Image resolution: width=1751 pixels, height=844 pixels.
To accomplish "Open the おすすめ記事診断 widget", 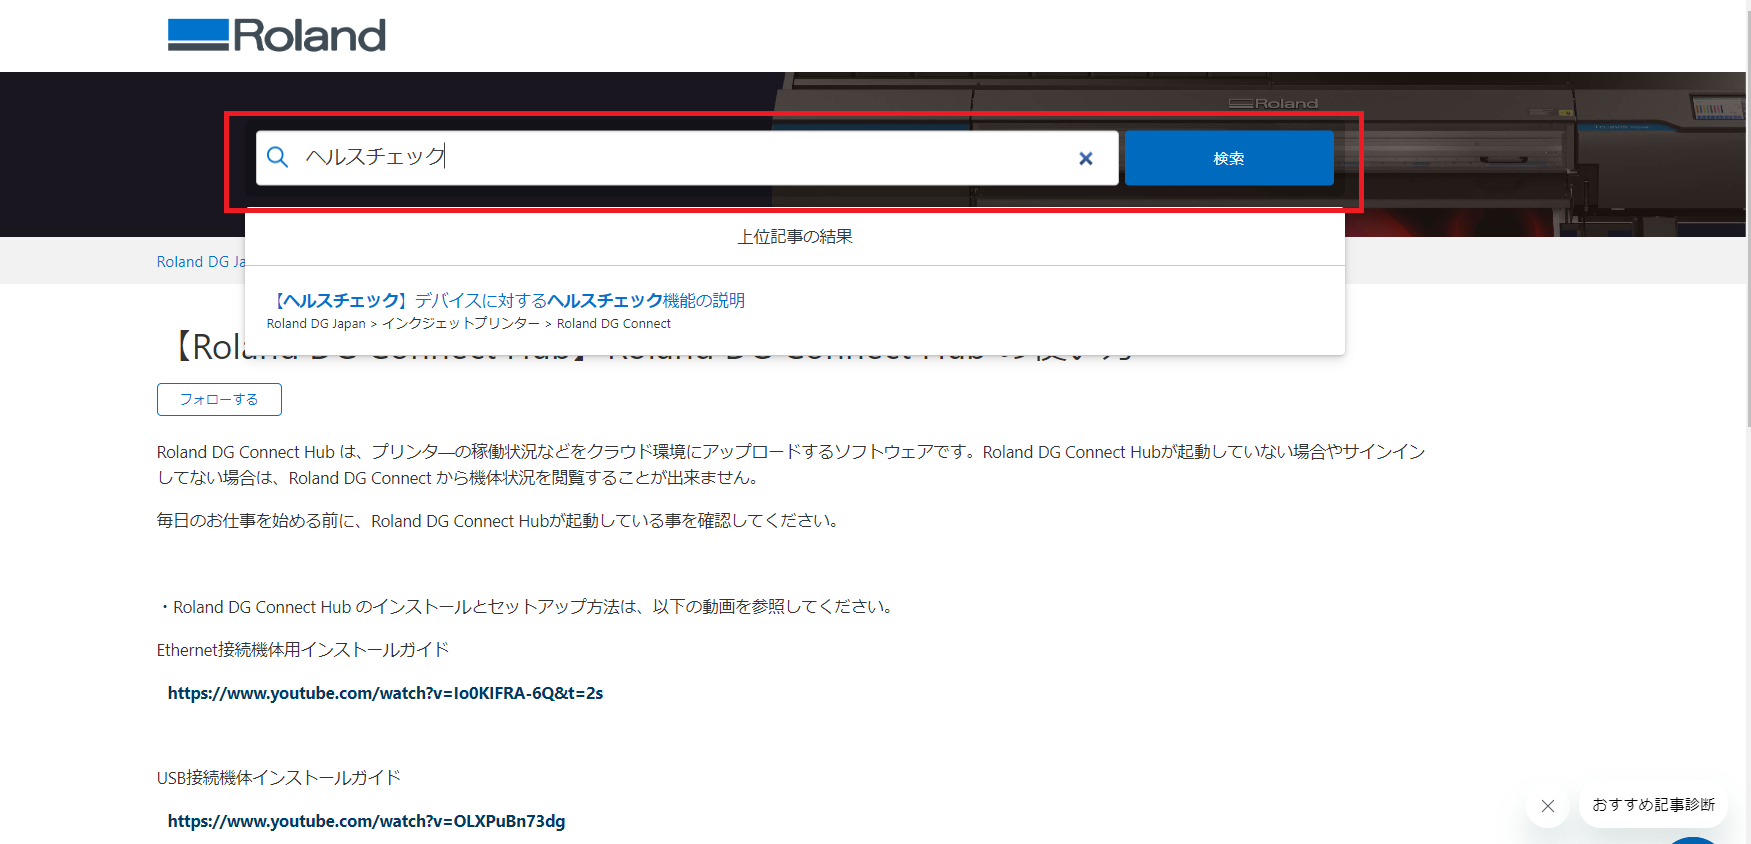I will pos(1653,805).
